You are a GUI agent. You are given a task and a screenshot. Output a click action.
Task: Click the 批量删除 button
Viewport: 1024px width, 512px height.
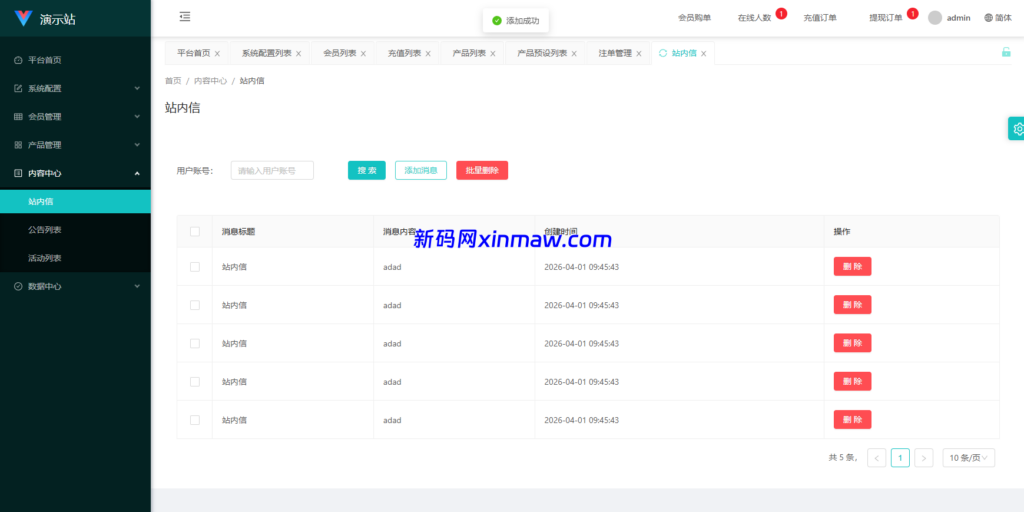tap(482, 170)
